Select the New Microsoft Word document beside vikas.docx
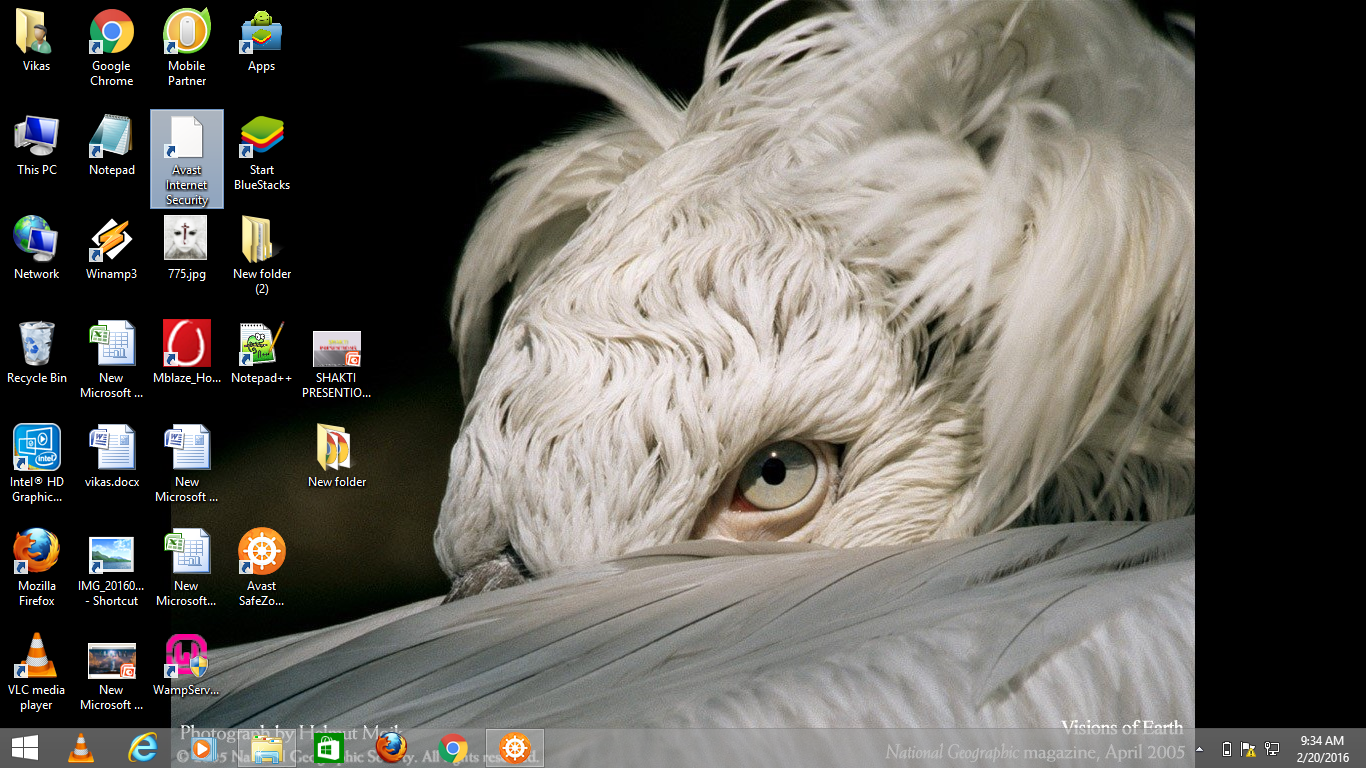 pyautogui.click(x=187, y=463)
